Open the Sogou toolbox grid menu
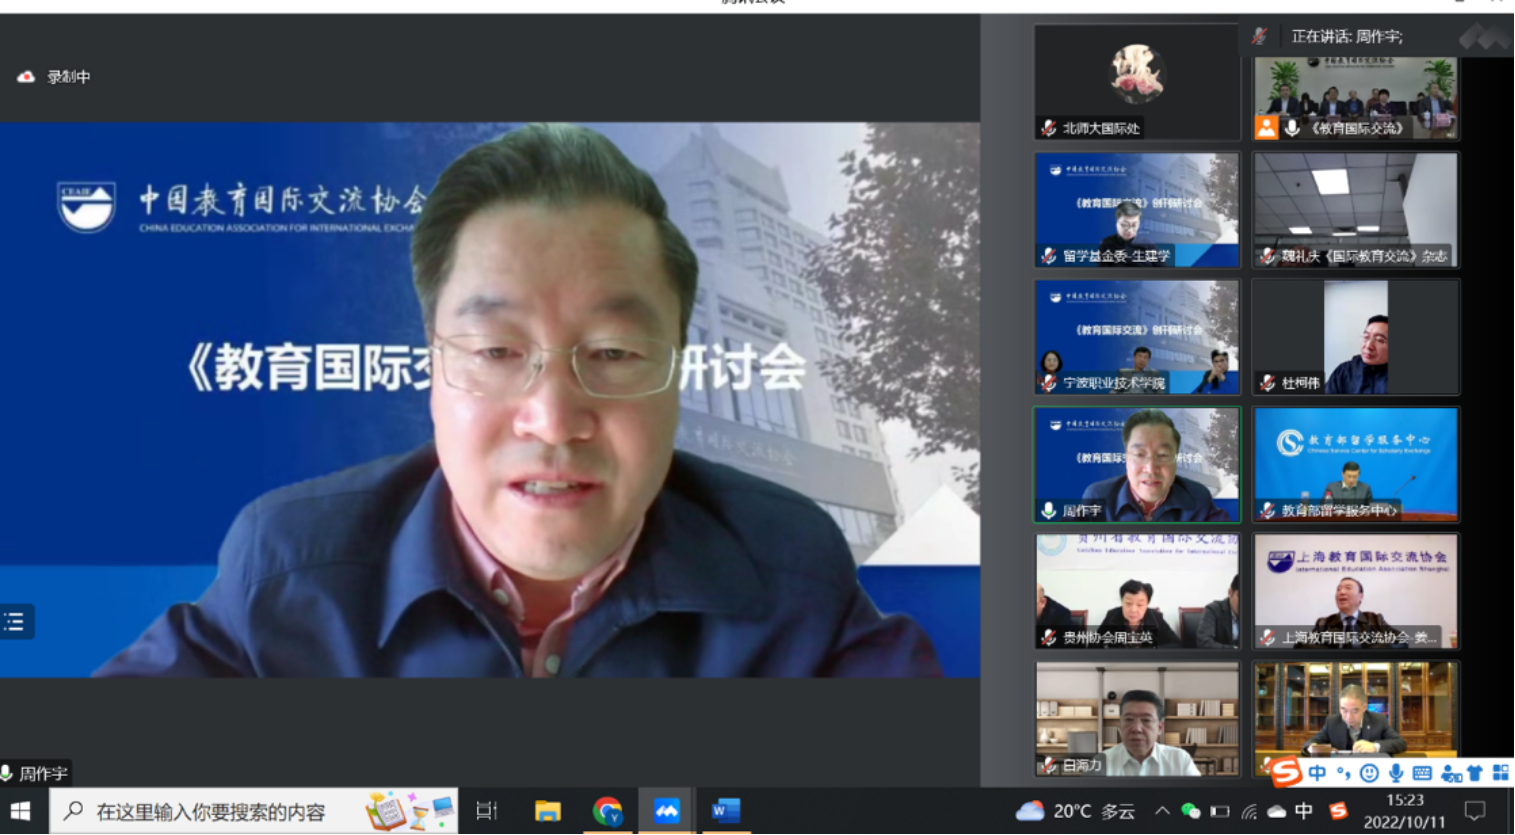This screenshot has width=1515, height=835. click(1500, 773)
